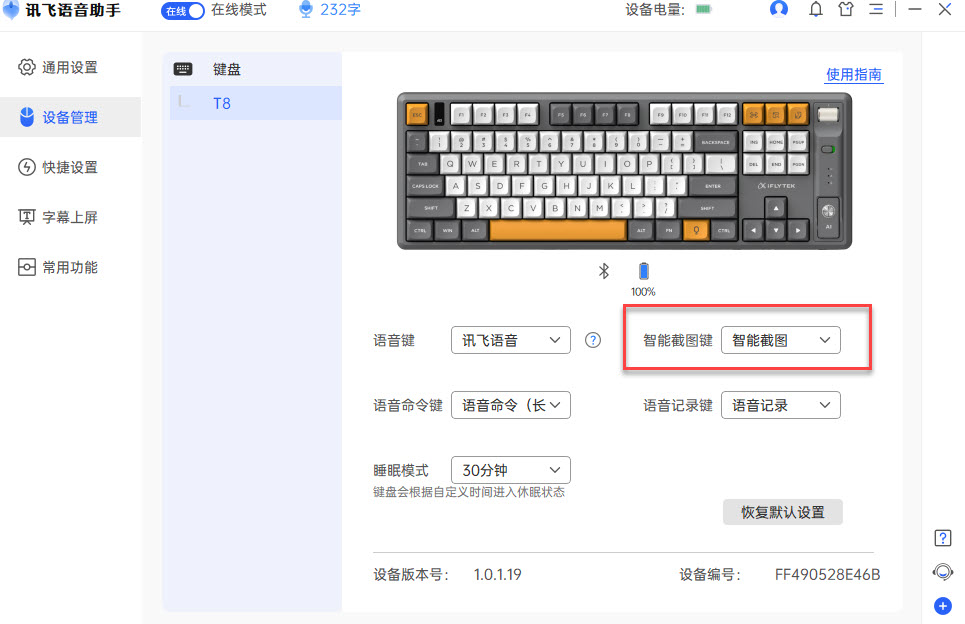Open the hamburger menu icon in title bar
The width and height of the screenshot is (965, 624).
coord(876,9)
